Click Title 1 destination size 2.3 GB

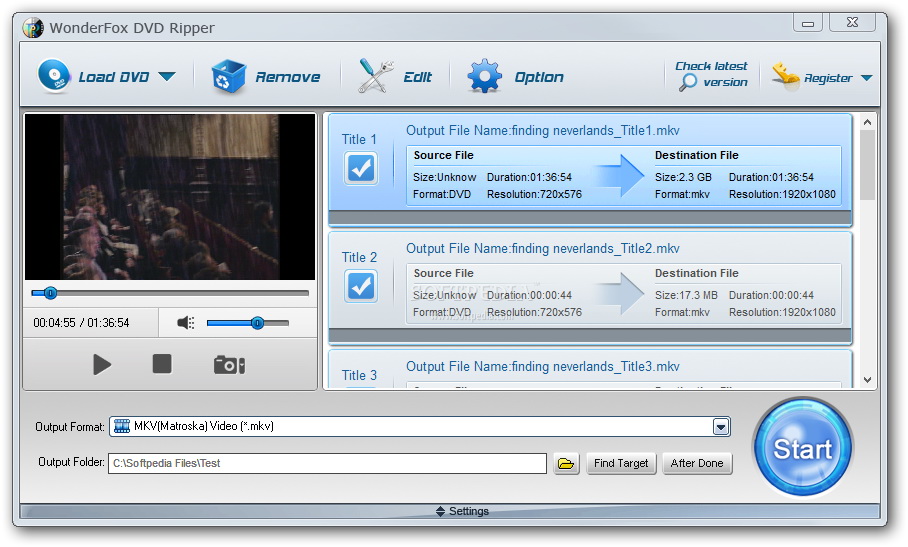(x=683, y=177)
